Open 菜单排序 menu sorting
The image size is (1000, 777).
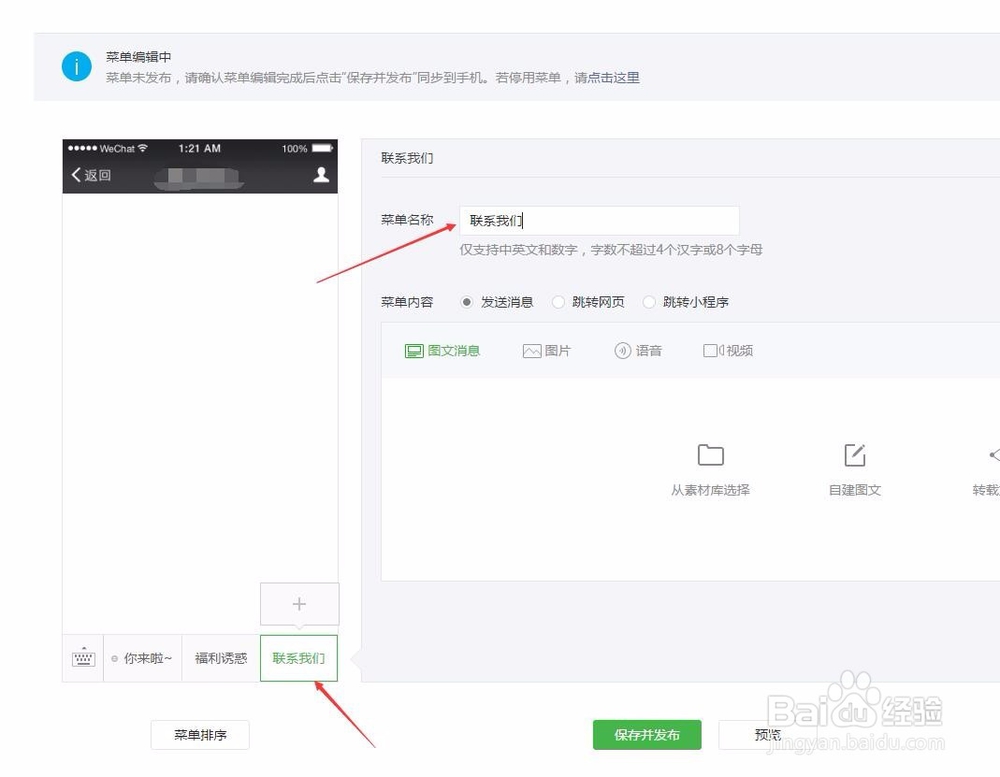200,734
